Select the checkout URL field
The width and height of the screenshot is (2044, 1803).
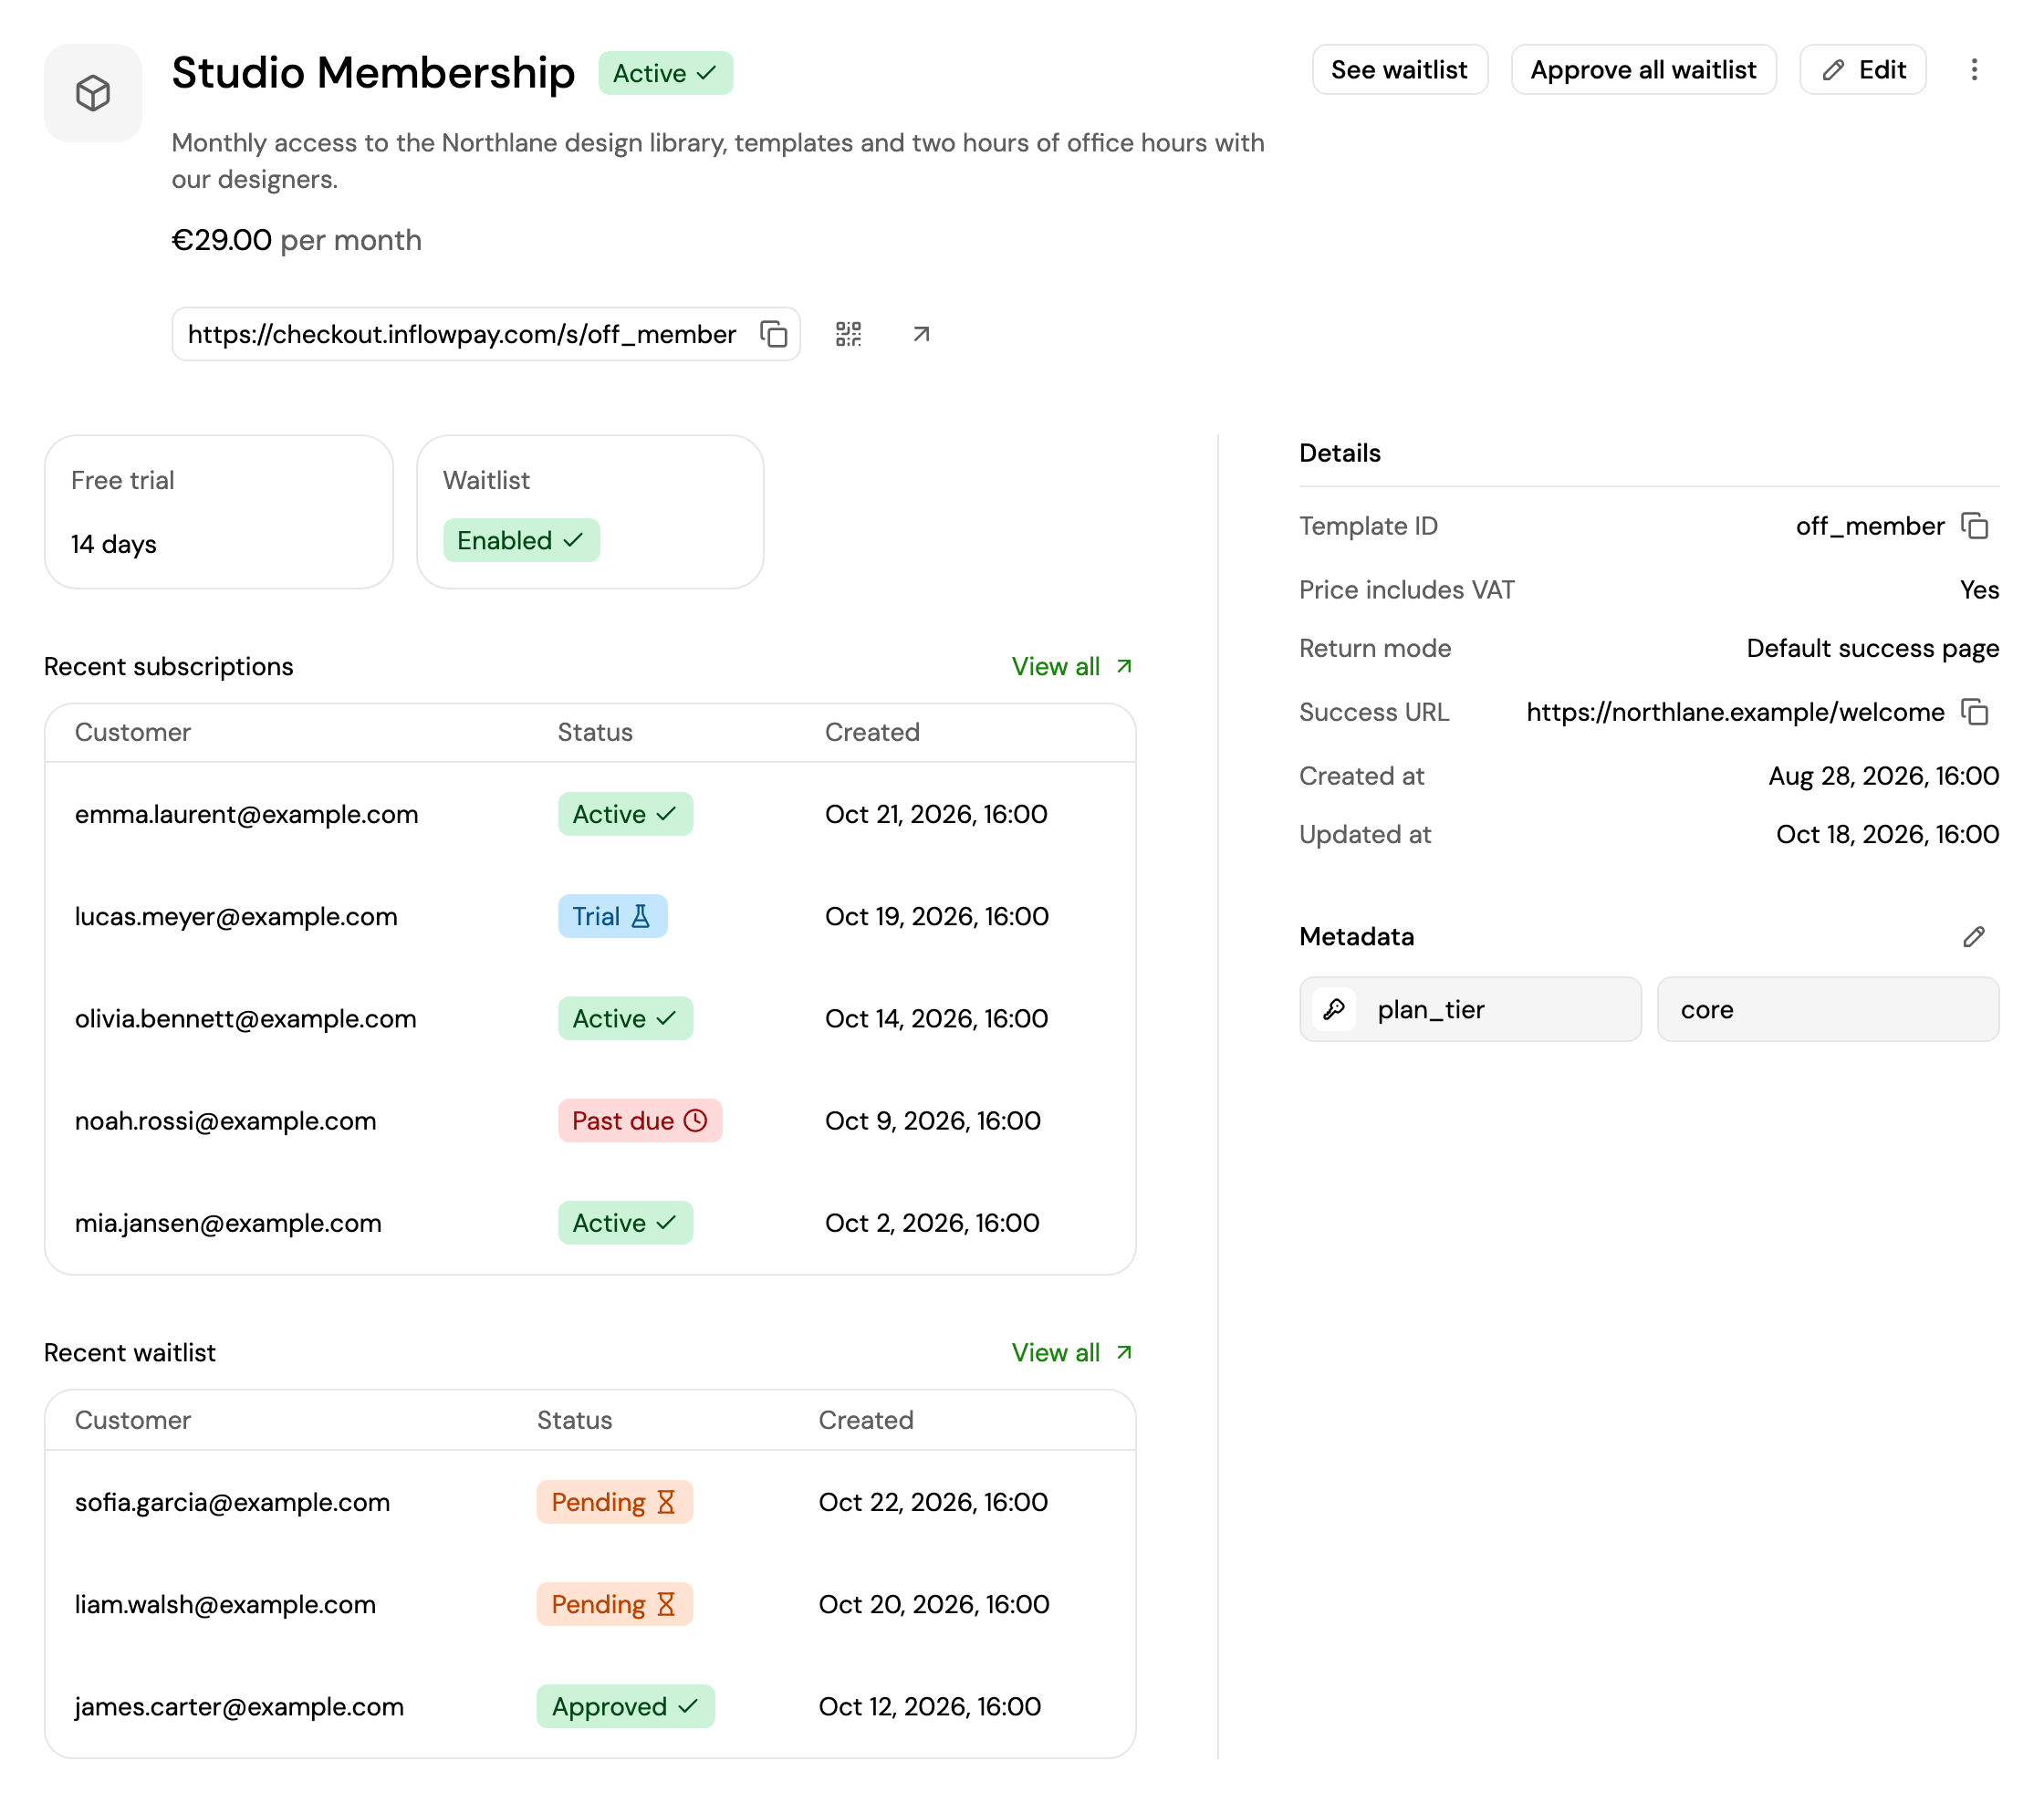pyautogui.click(x=486, y=334)
